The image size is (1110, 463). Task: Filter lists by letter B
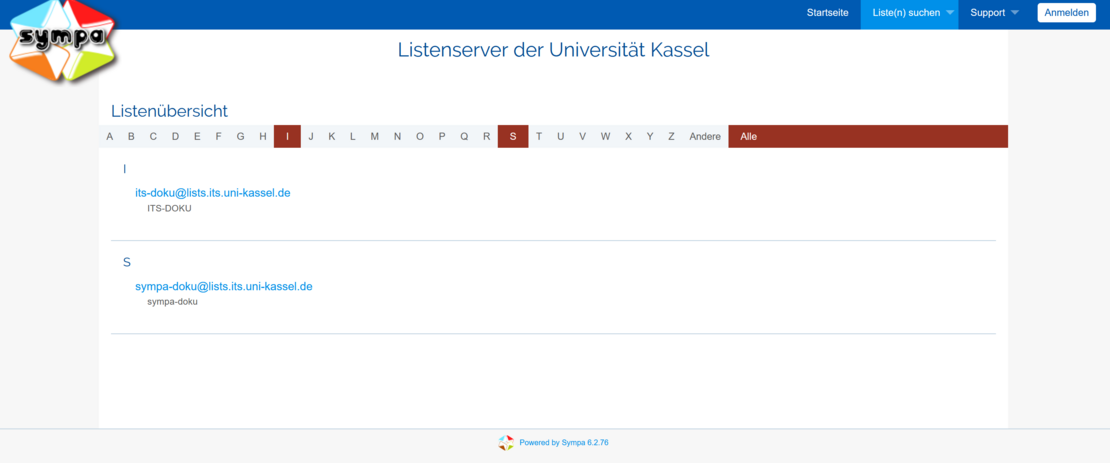click(x=131, y=137)
